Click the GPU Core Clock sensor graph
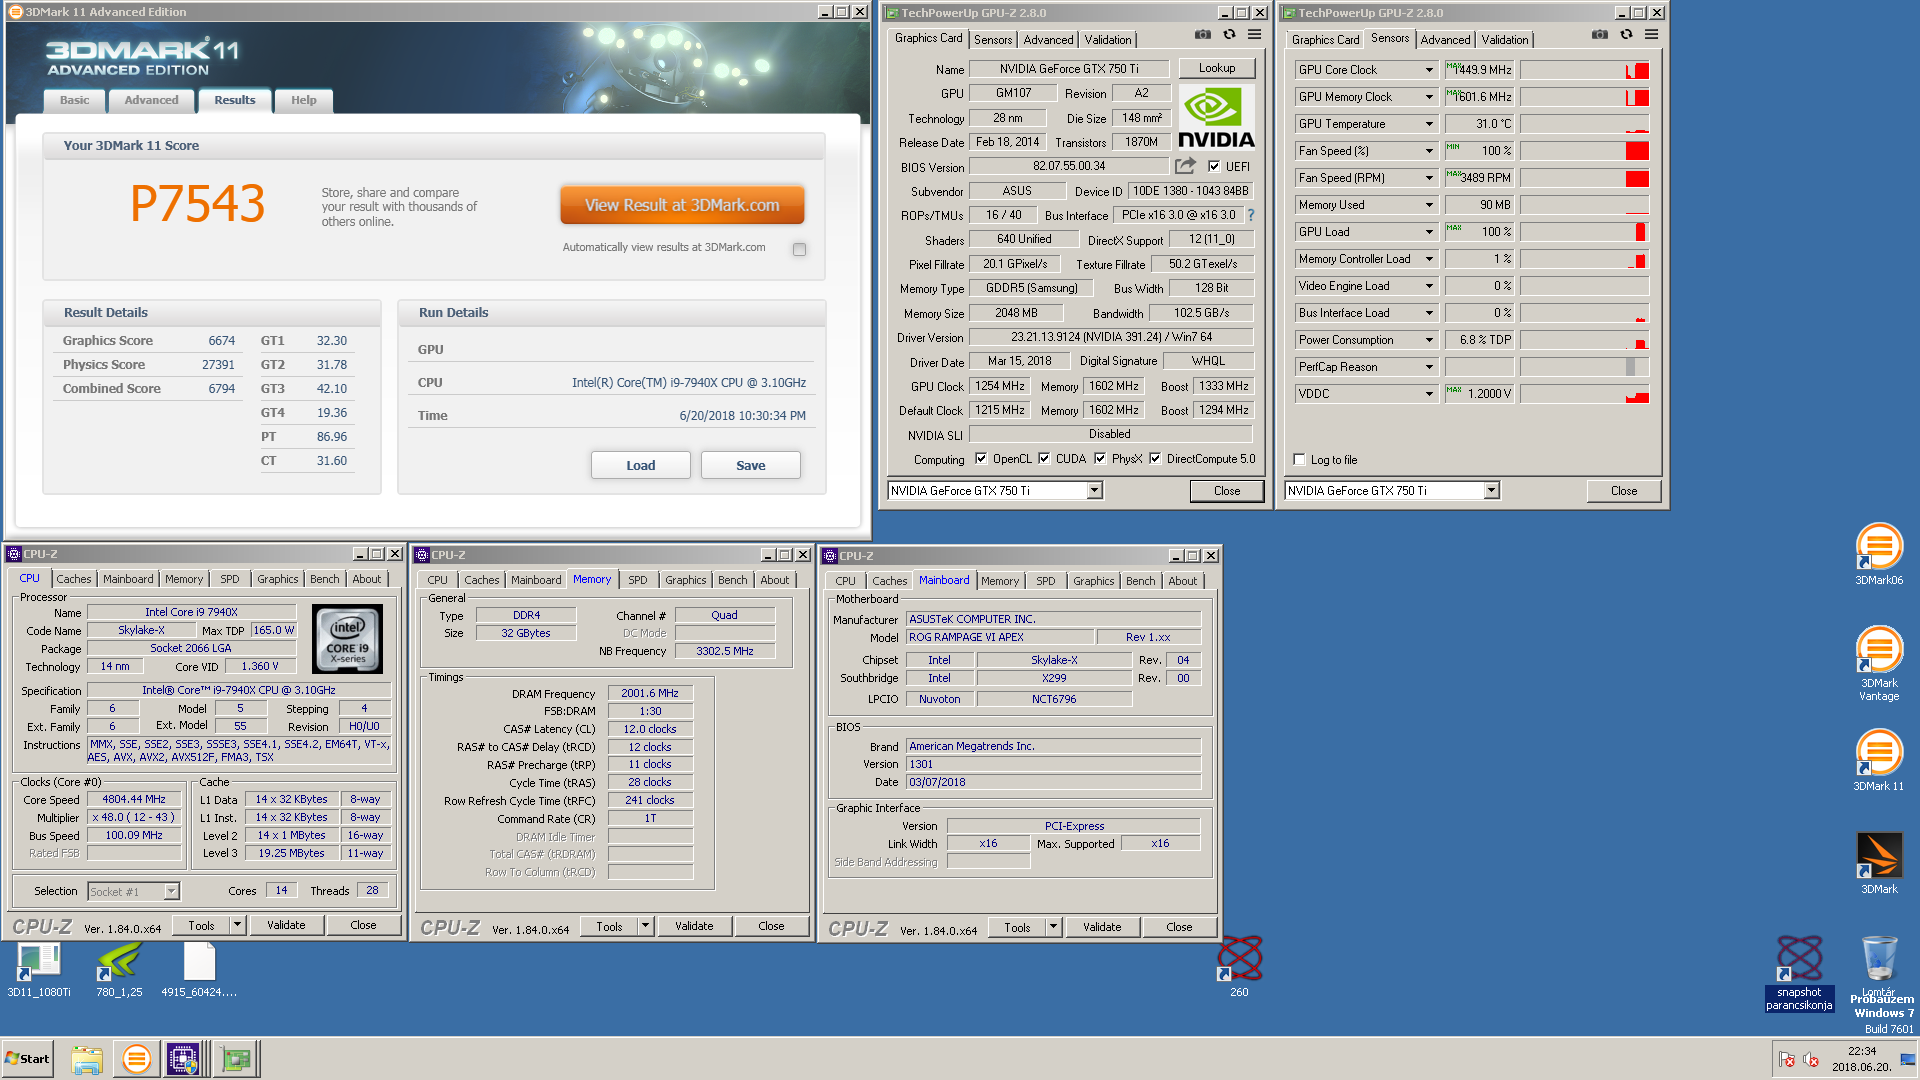The width and height of the screenshot is (1920, 1080). [x=1584, y=70]
